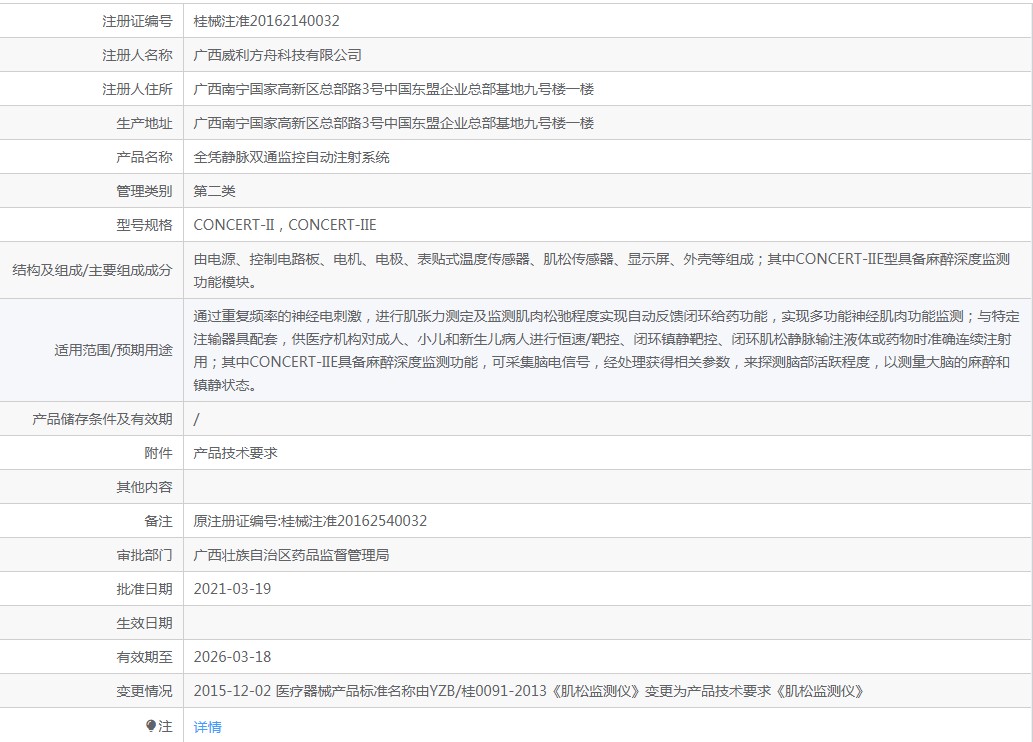
Task: Click the 生效日期 label
Action: click(144, 623)
